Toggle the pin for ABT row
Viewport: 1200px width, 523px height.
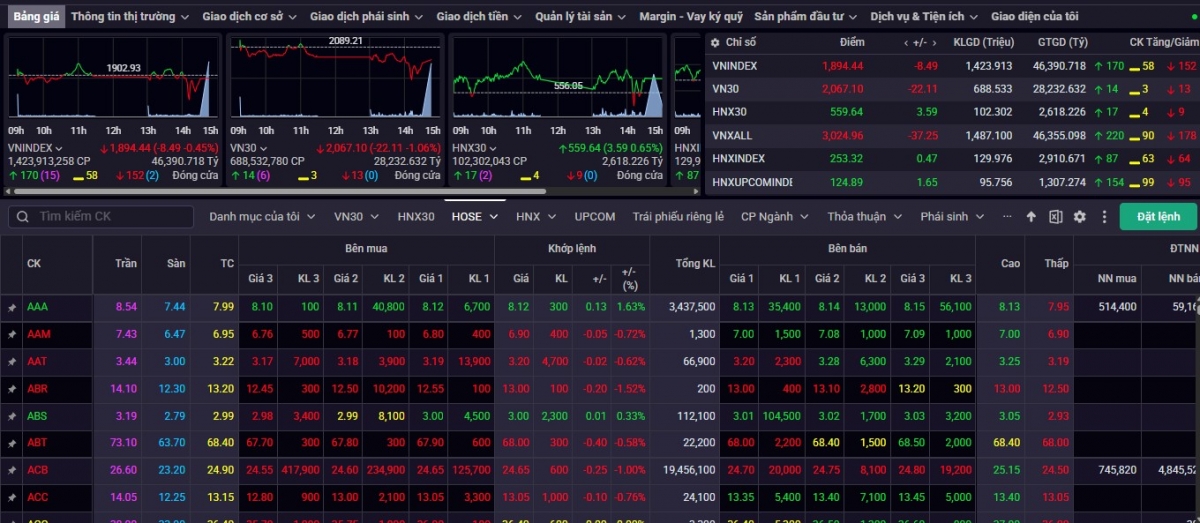pyautogui.click(x=12, y=443)
